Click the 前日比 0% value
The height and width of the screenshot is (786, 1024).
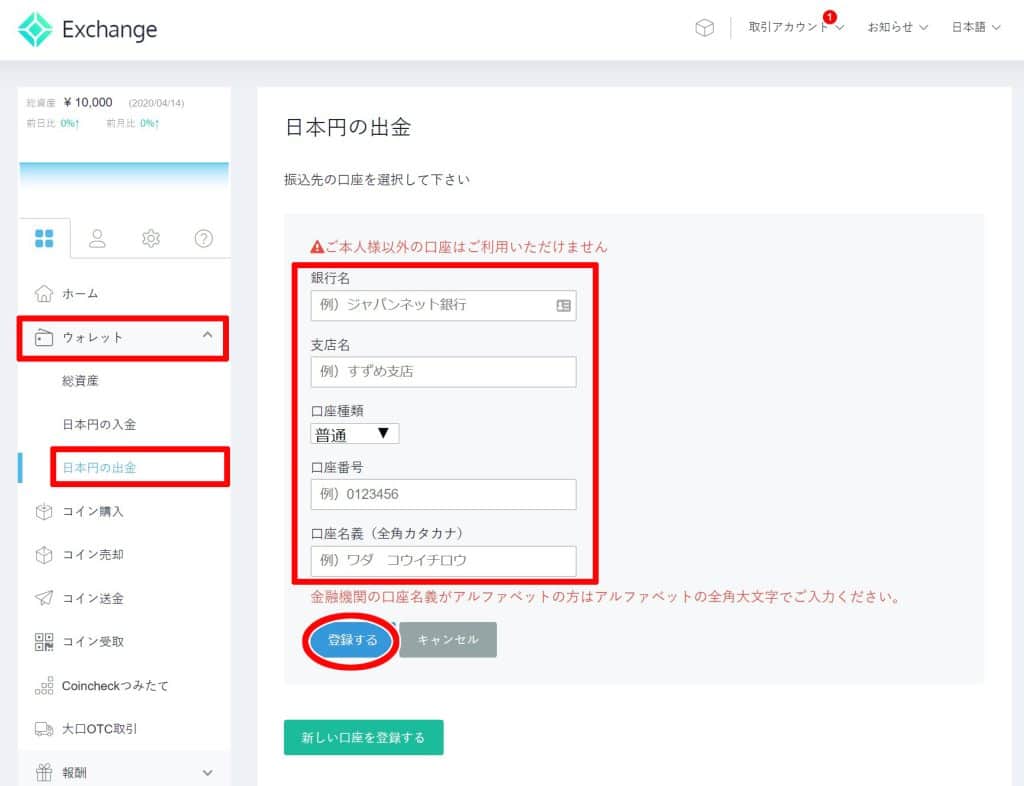[x=69, y=123]
